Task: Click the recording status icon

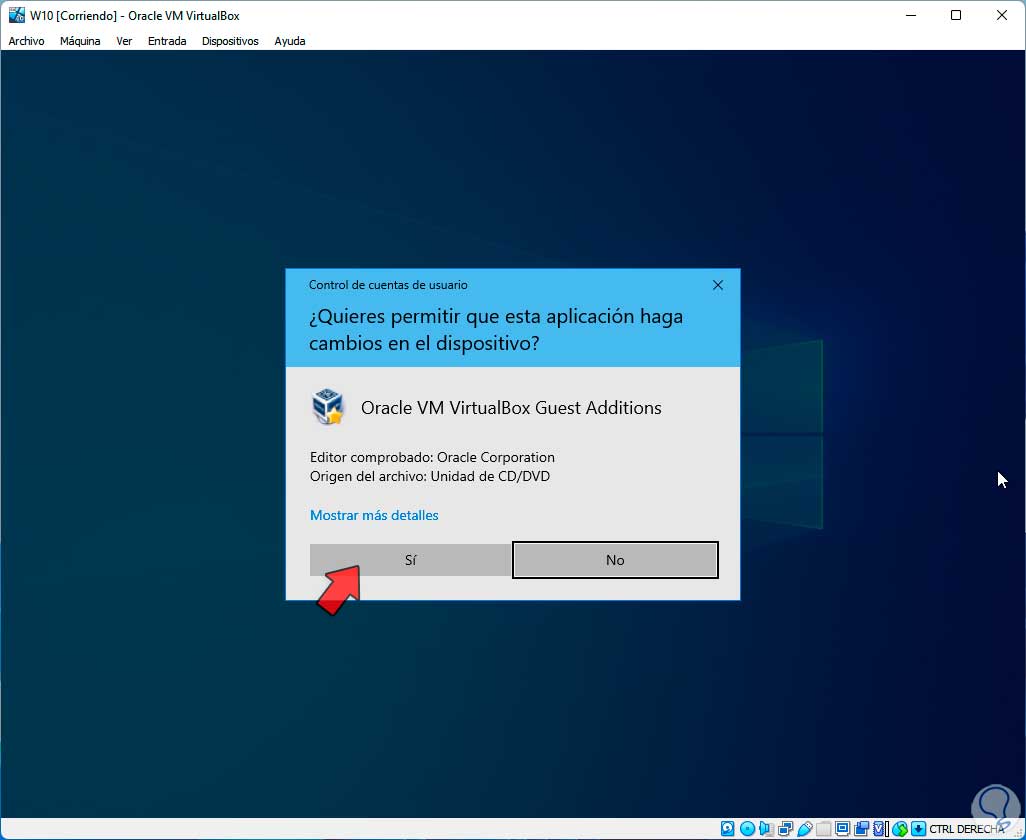Action: pos(862,829)
